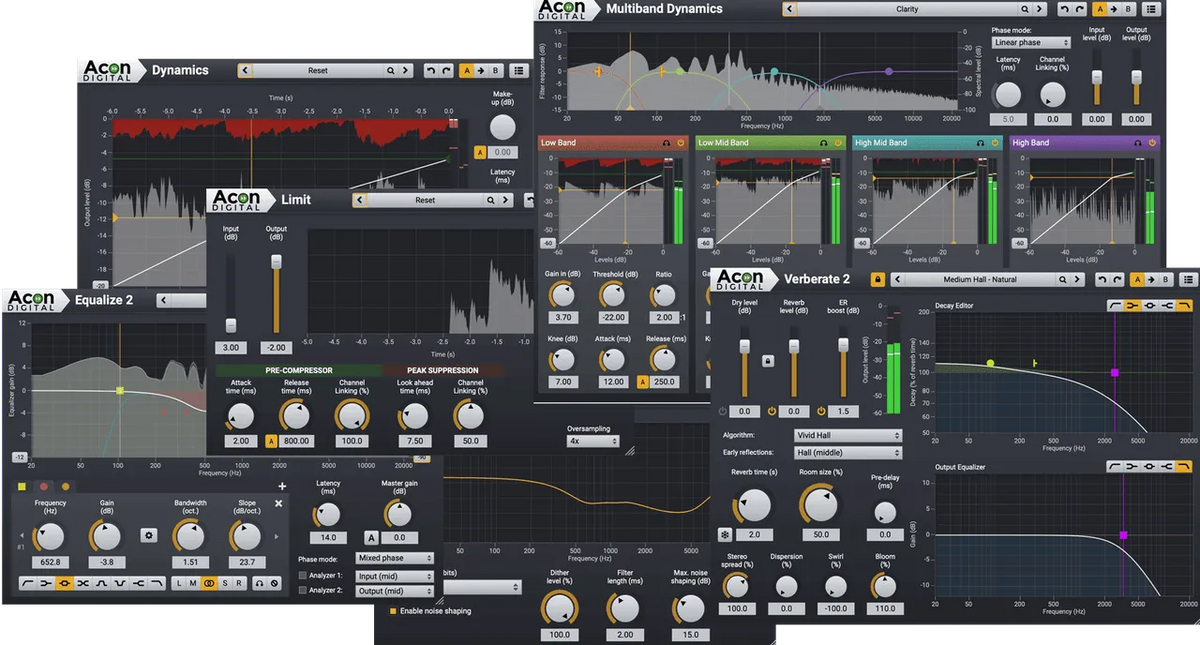Select the band-pass filter icon in Equalize 2

[x=103, y=583]
